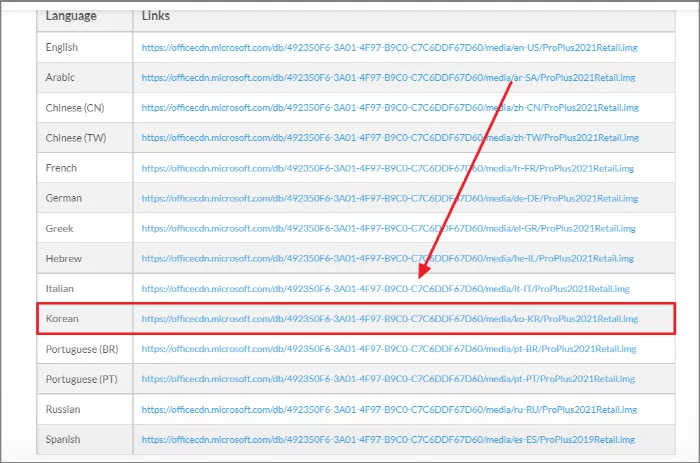700x463 pixels.
Task: Open the French fr-FR download link
Action: pyautogui.click(x=388, y=168)
